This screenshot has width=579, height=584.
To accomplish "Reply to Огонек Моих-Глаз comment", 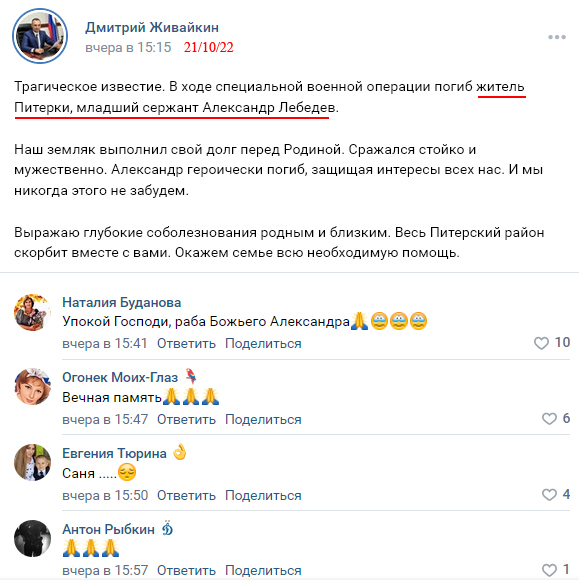I will point(186,419).
